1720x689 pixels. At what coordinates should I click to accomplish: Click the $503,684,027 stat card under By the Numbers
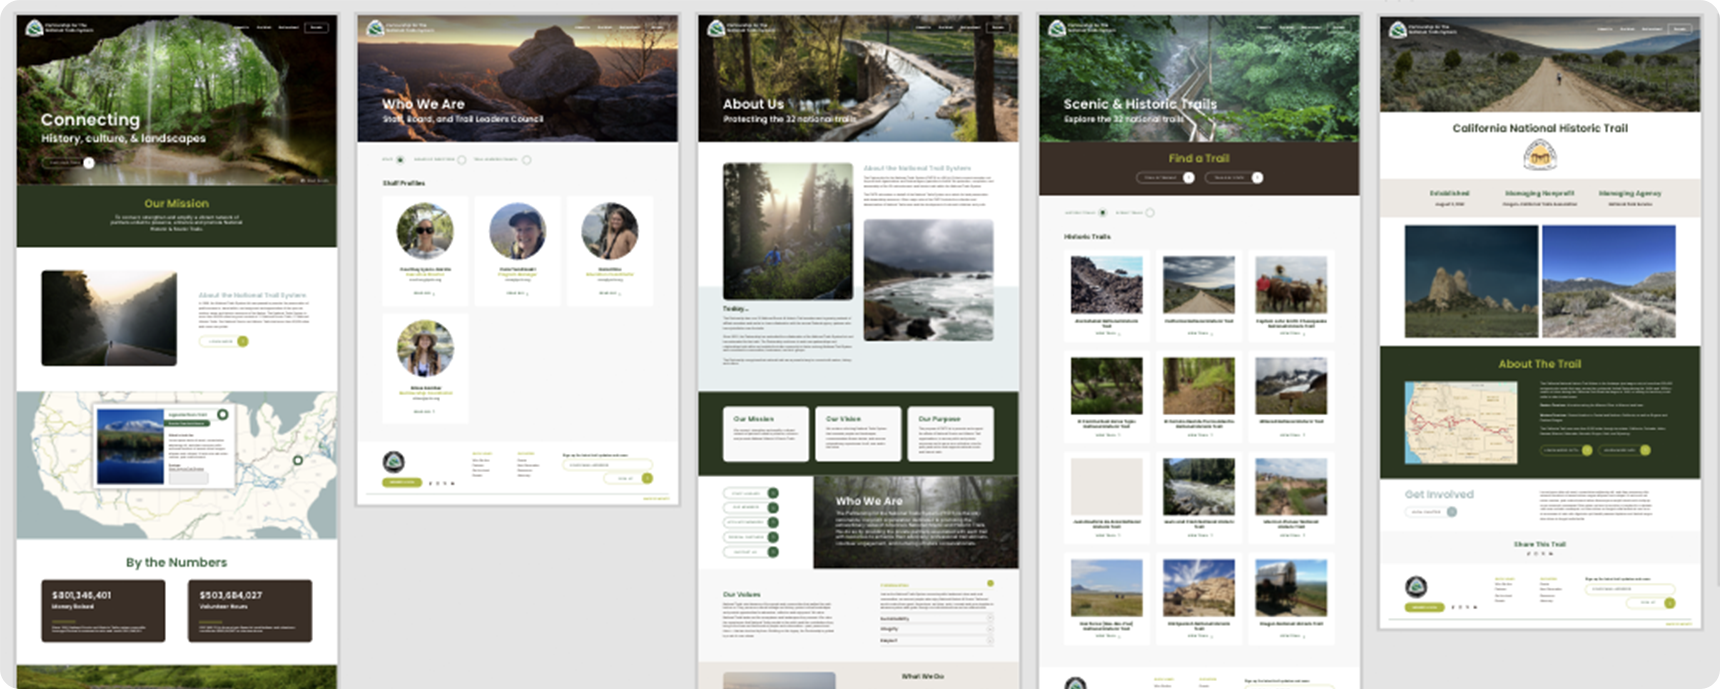250,610
